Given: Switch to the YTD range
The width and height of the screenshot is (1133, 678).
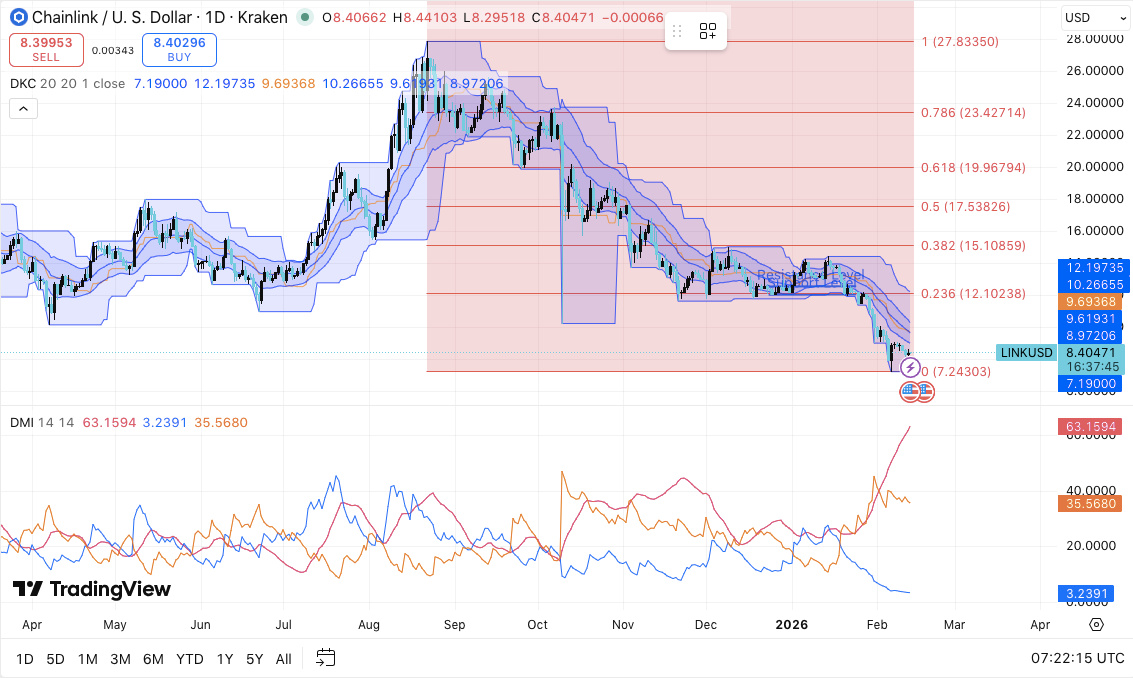Looking at the screenshot, I should click(189, 659).
